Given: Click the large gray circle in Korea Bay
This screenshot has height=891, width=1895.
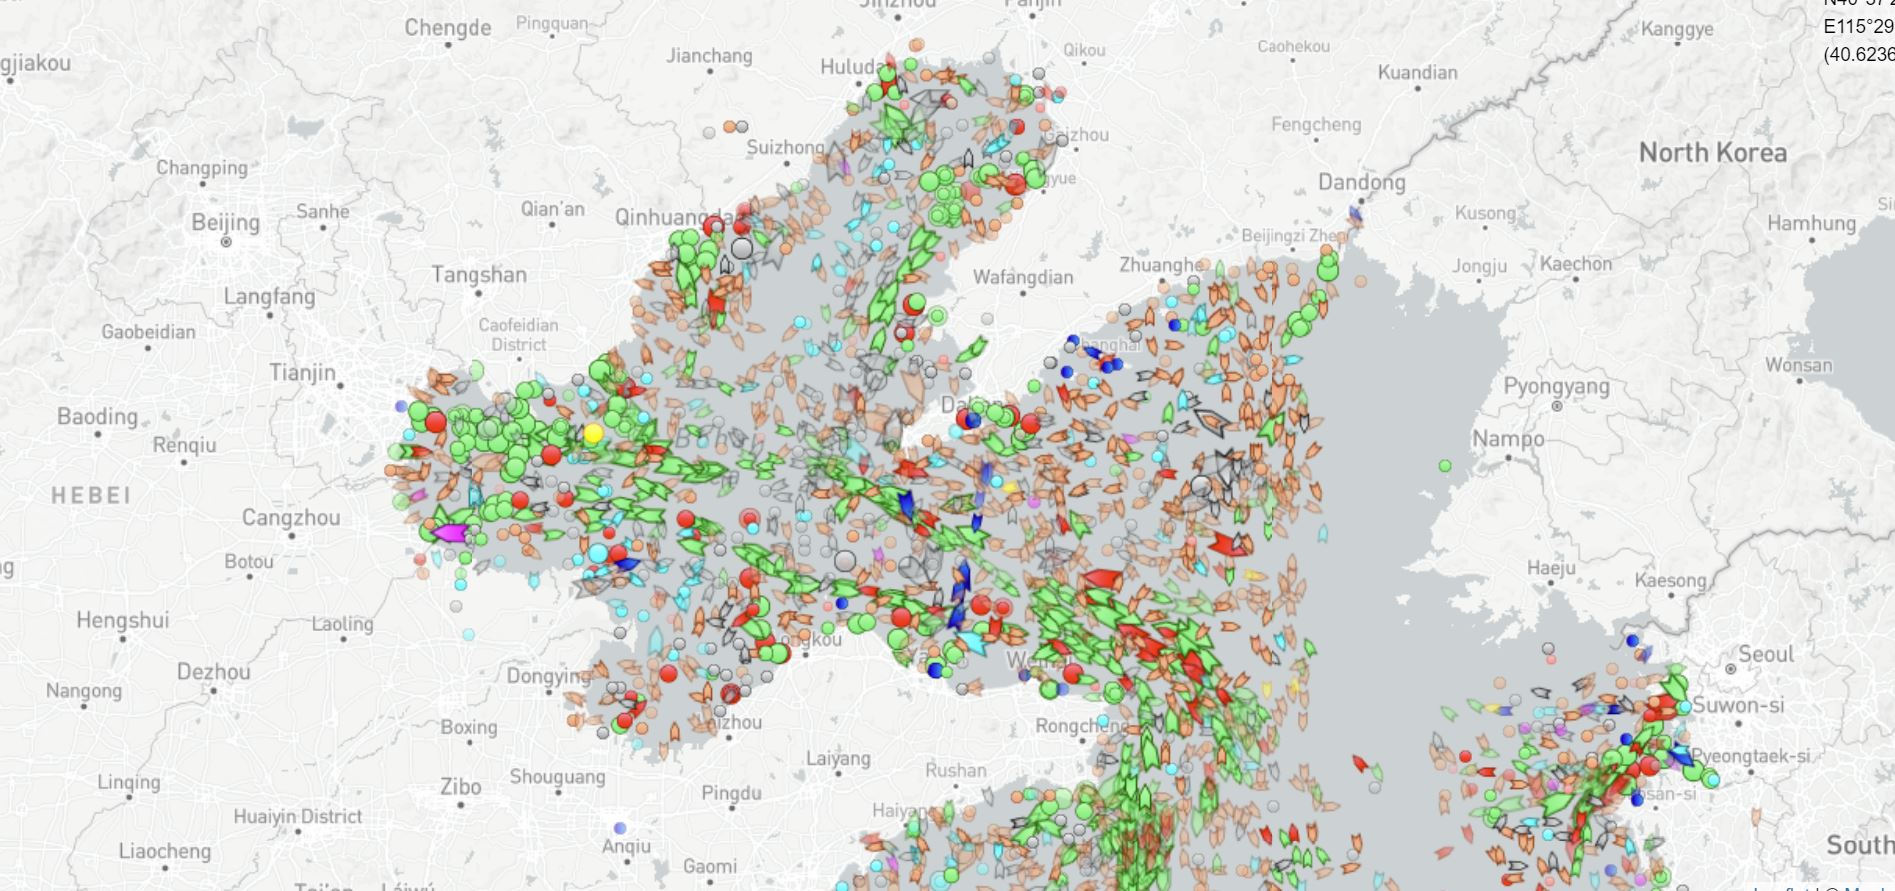Looking at the screenshot, I should [x=1202, y=487].
